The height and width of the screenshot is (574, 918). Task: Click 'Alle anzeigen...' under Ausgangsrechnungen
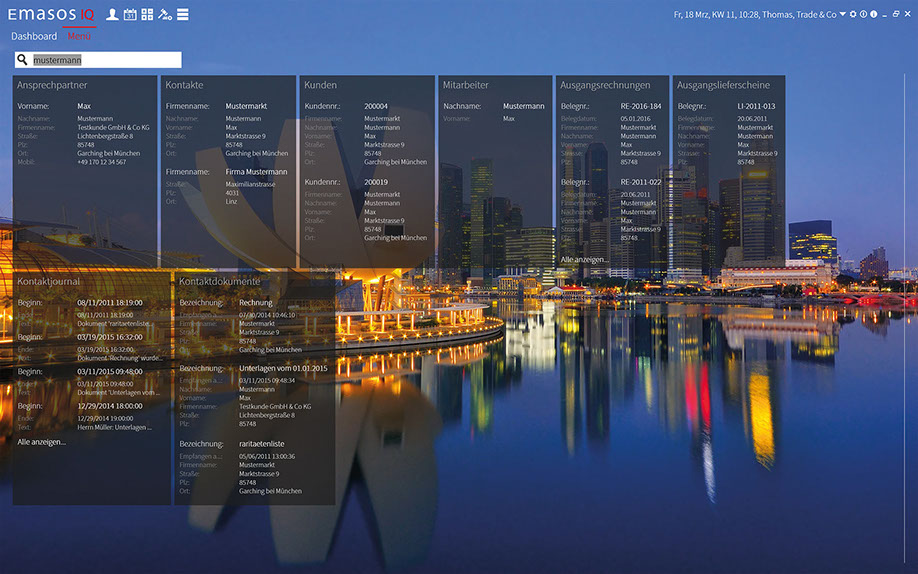[x=583, y=259]
